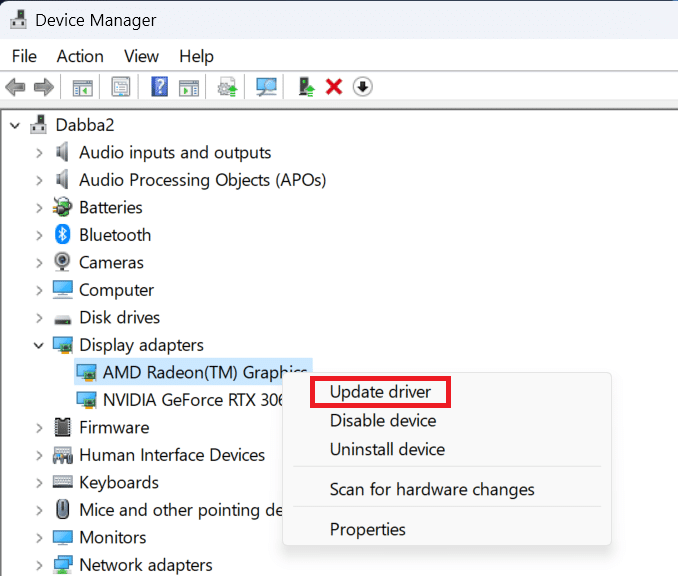Expand the Cameras category
The height and width of the screenshot is (576, 678).
point(39,263)
